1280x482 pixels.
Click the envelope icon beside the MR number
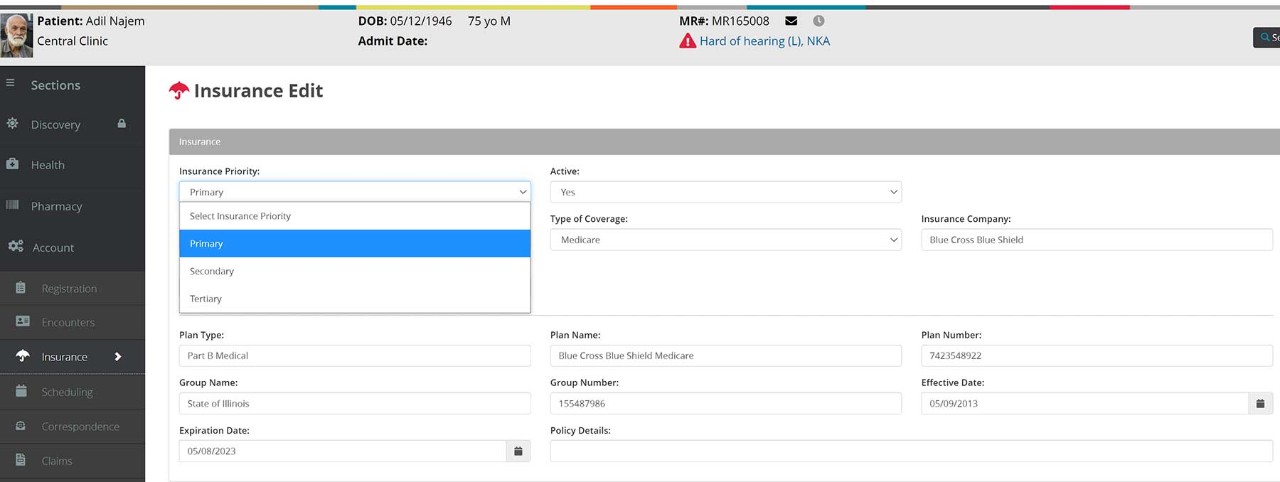click(791, 21)
